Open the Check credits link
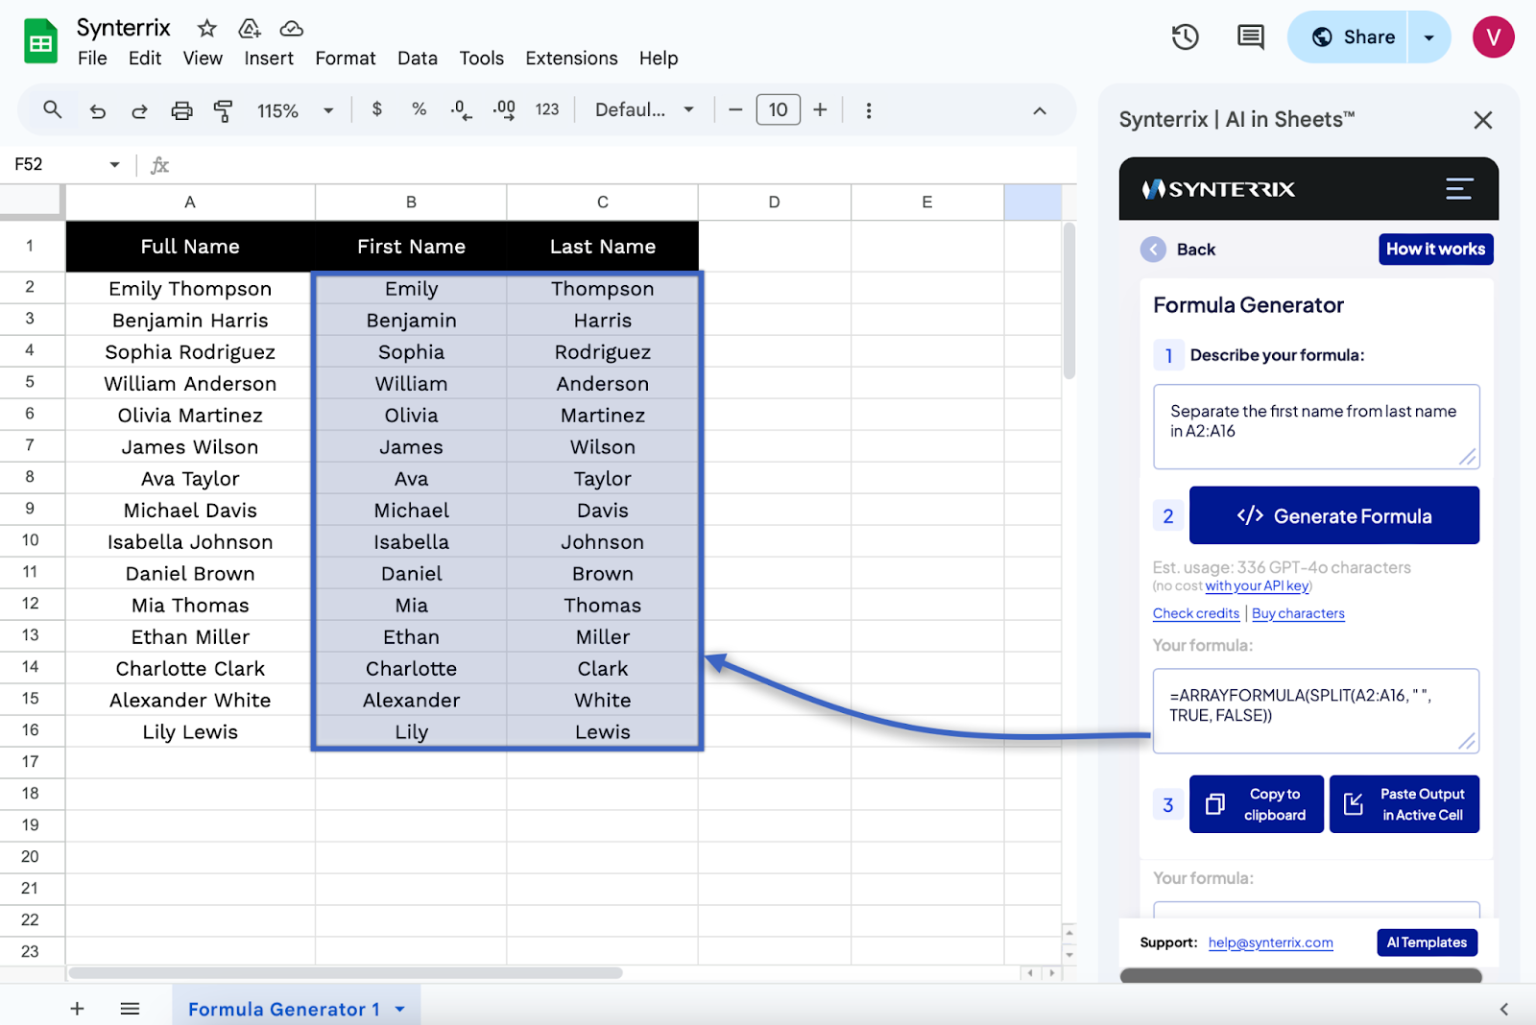The image size is (1536, 1025). 1196,613
